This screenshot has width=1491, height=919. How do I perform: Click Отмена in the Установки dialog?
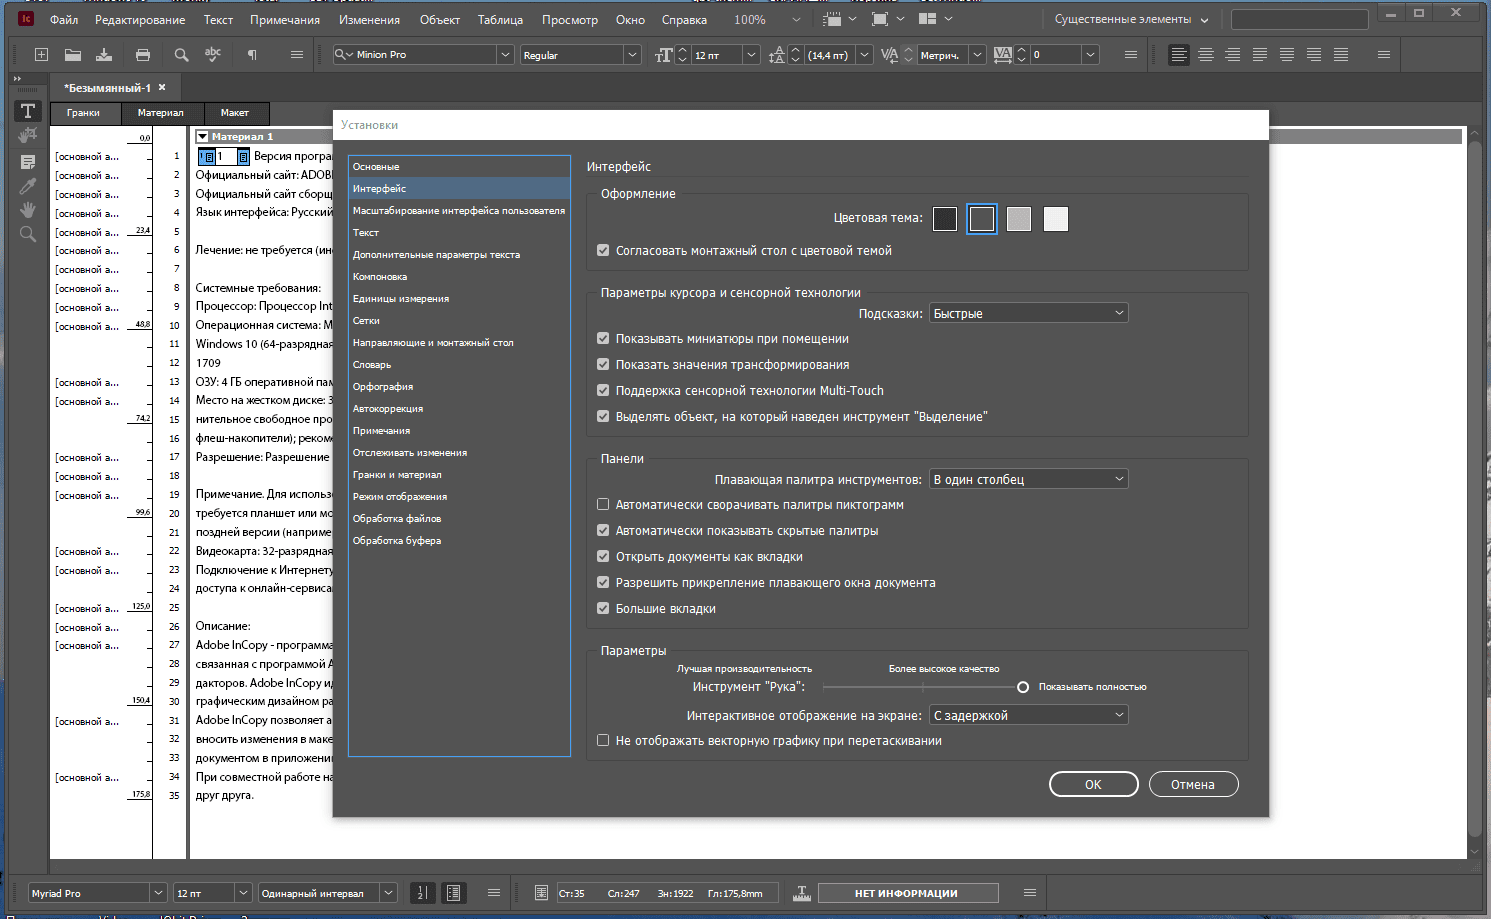click(x=1193, y=784)
